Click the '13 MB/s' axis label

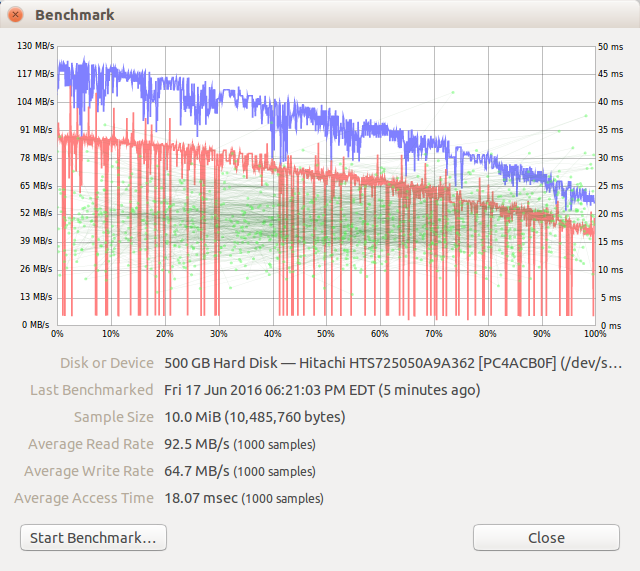click(x=36, y=296)
